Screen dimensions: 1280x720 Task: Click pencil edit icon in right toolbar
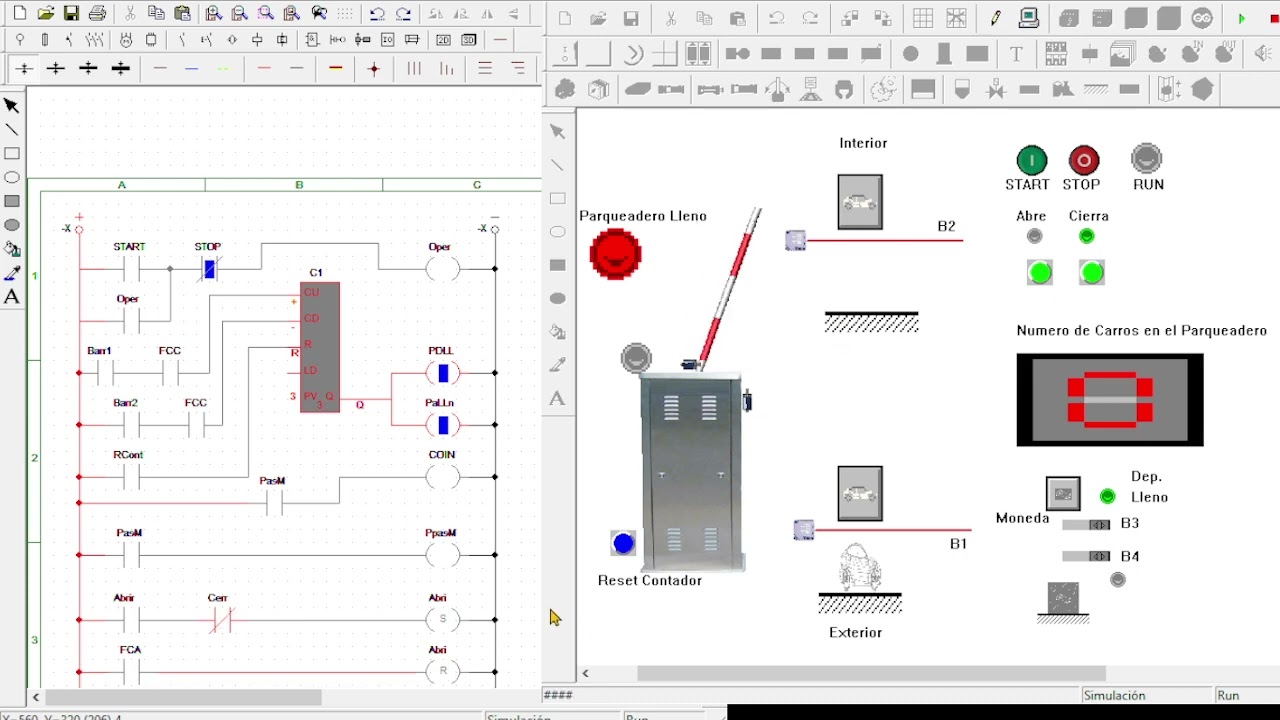(995, 19)
